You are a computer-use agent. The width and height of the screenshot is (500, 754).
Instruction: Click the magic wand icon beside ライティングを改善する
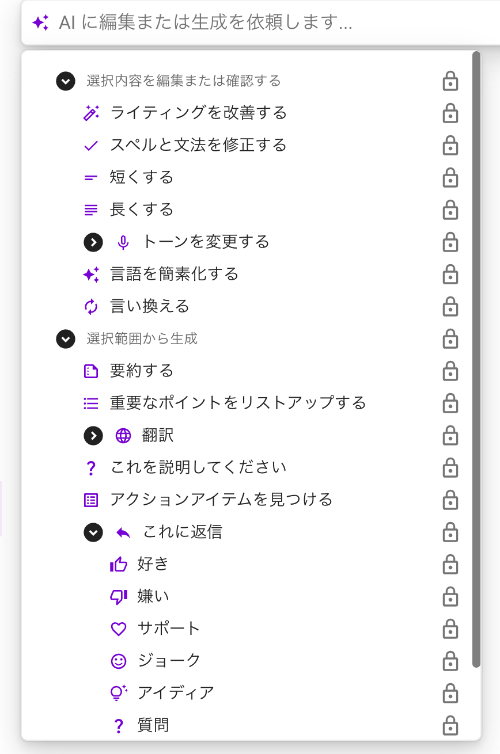click(91, 113)
